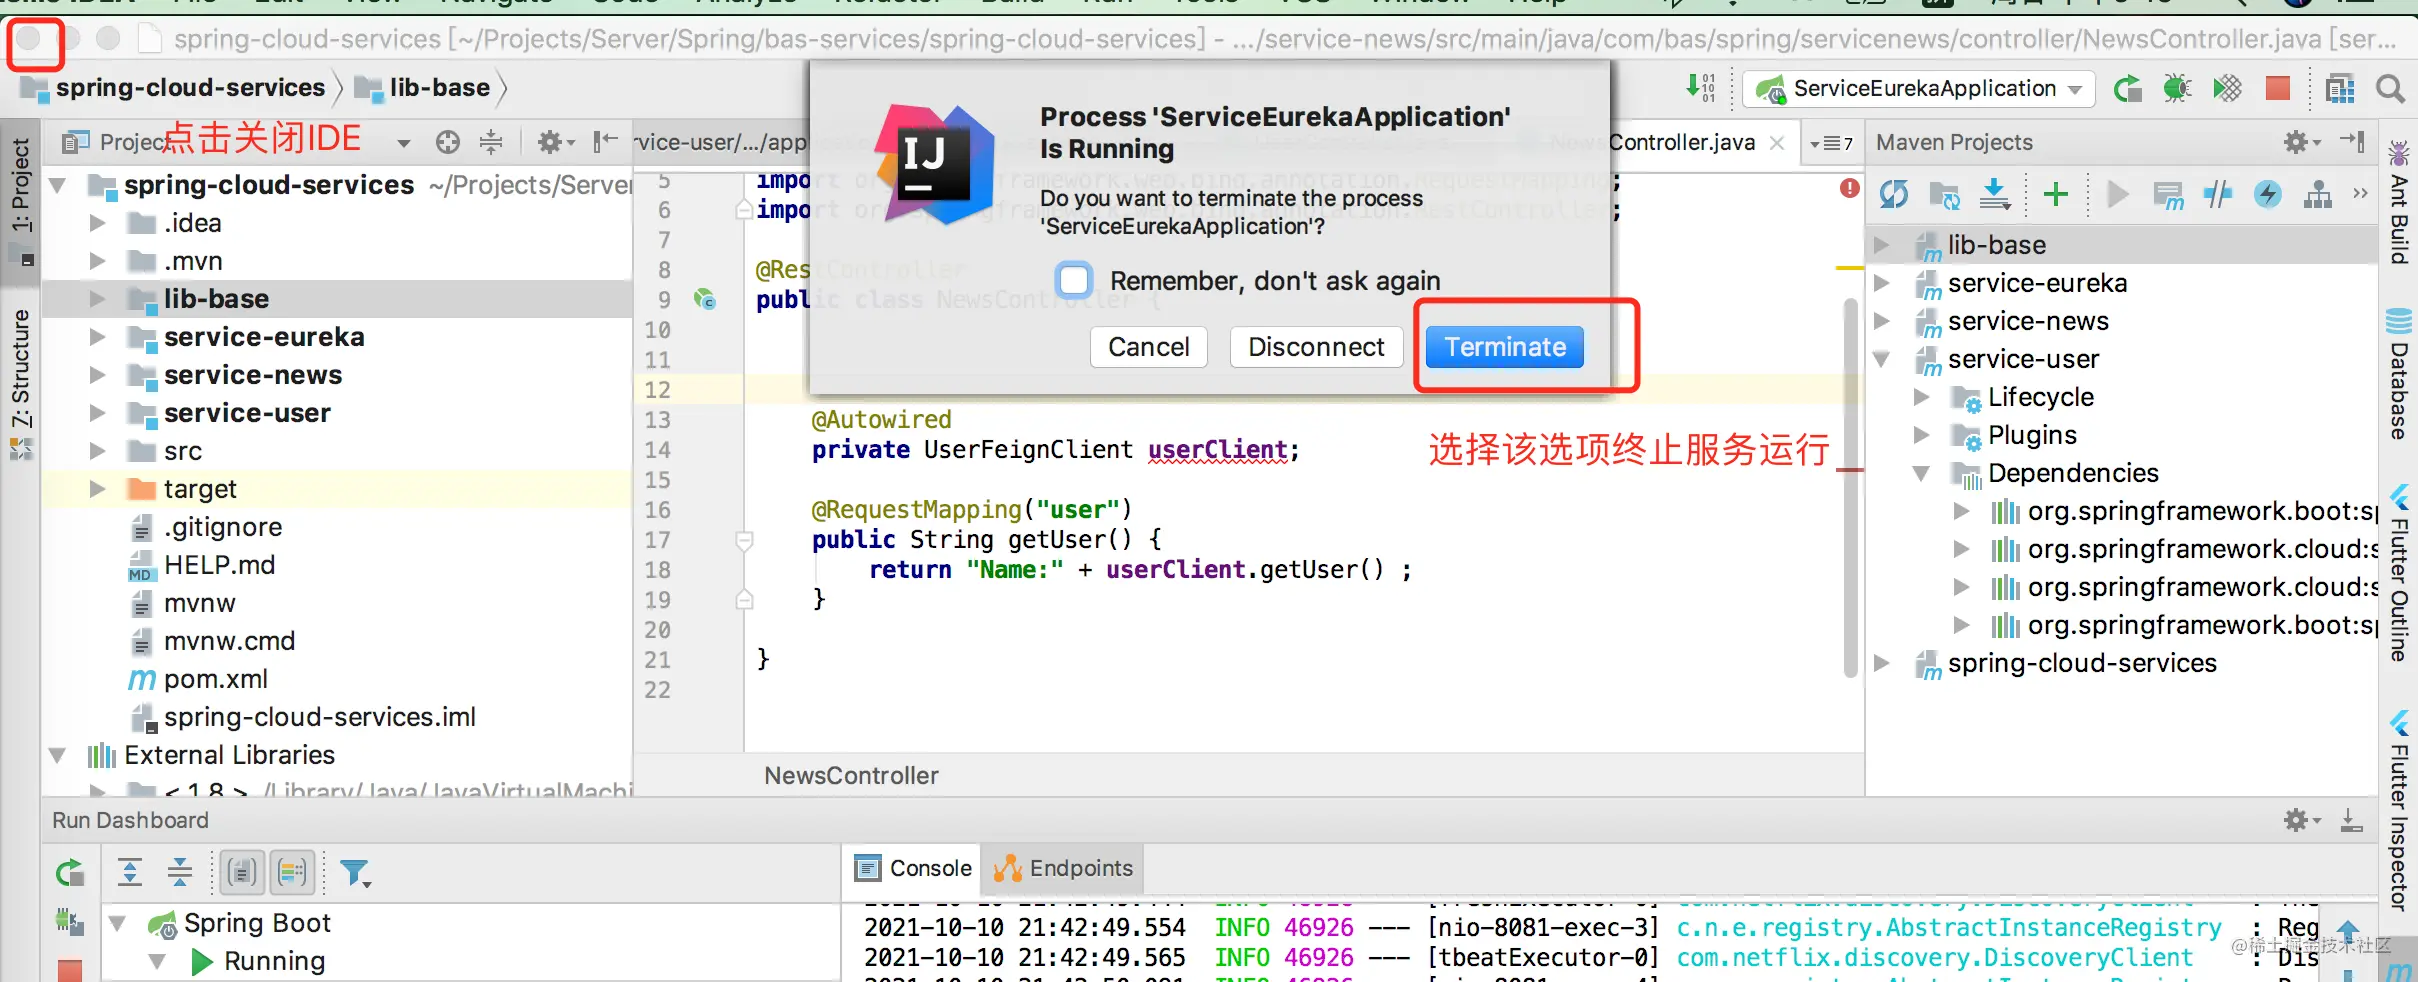Viewport: 2418px width, 982px height.
Task: Click the Build project icon in toolbar
Action: (1701, 87)
